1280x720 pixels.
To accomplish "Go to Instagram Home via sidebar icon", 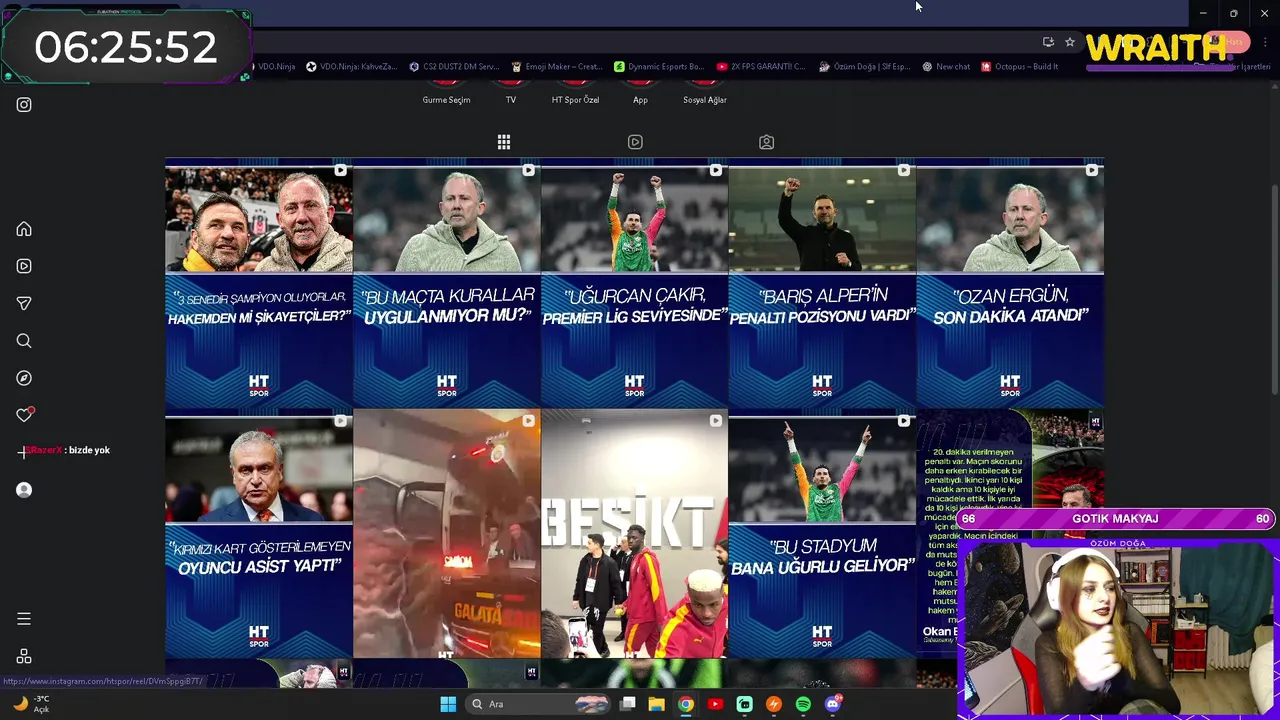I will 24,229.
